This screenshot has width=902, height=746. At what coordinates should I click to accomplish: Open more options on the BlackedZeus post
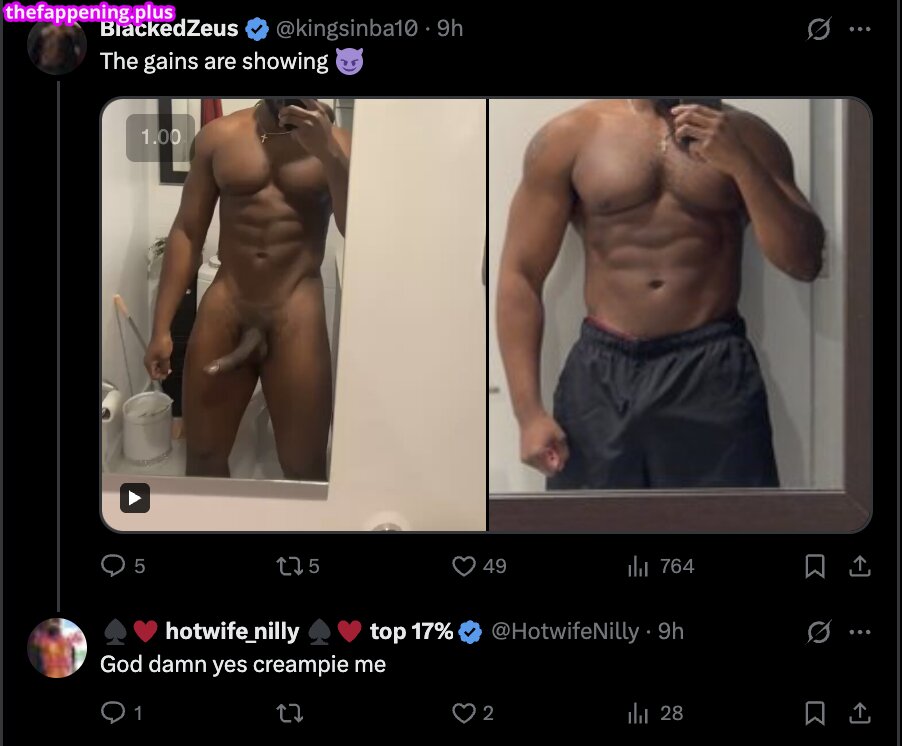(x=859, y=29)
